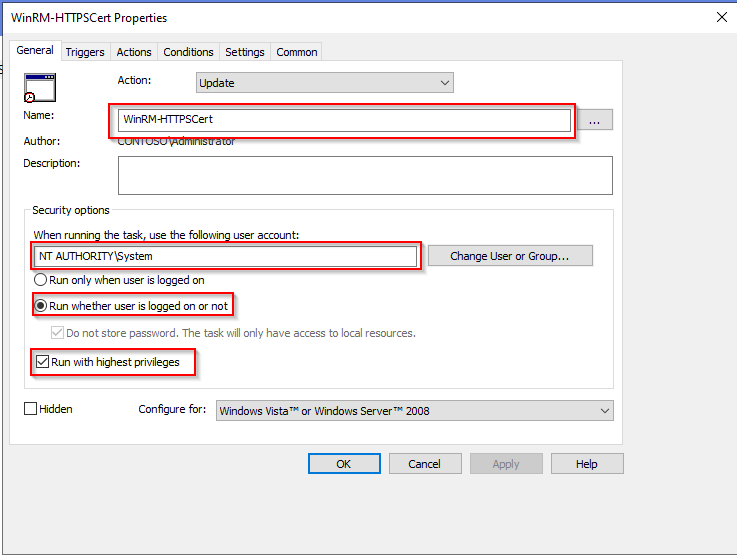Open the Action dropdown set to Update
The width and height of the screenshot is (737, 556).
click(324, 83)
